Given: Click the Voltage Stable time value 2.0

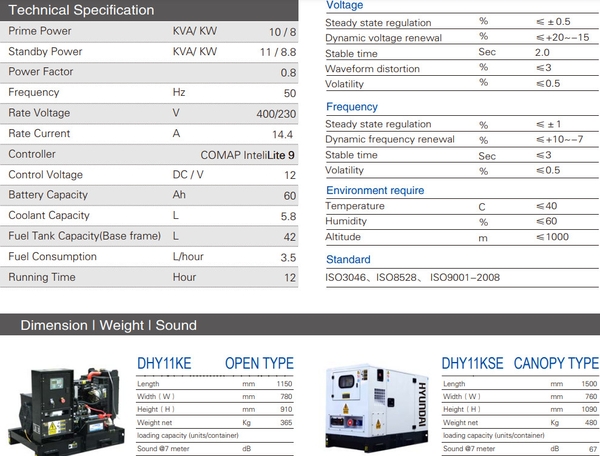Looking at the screenshot, I should [542, 52].
